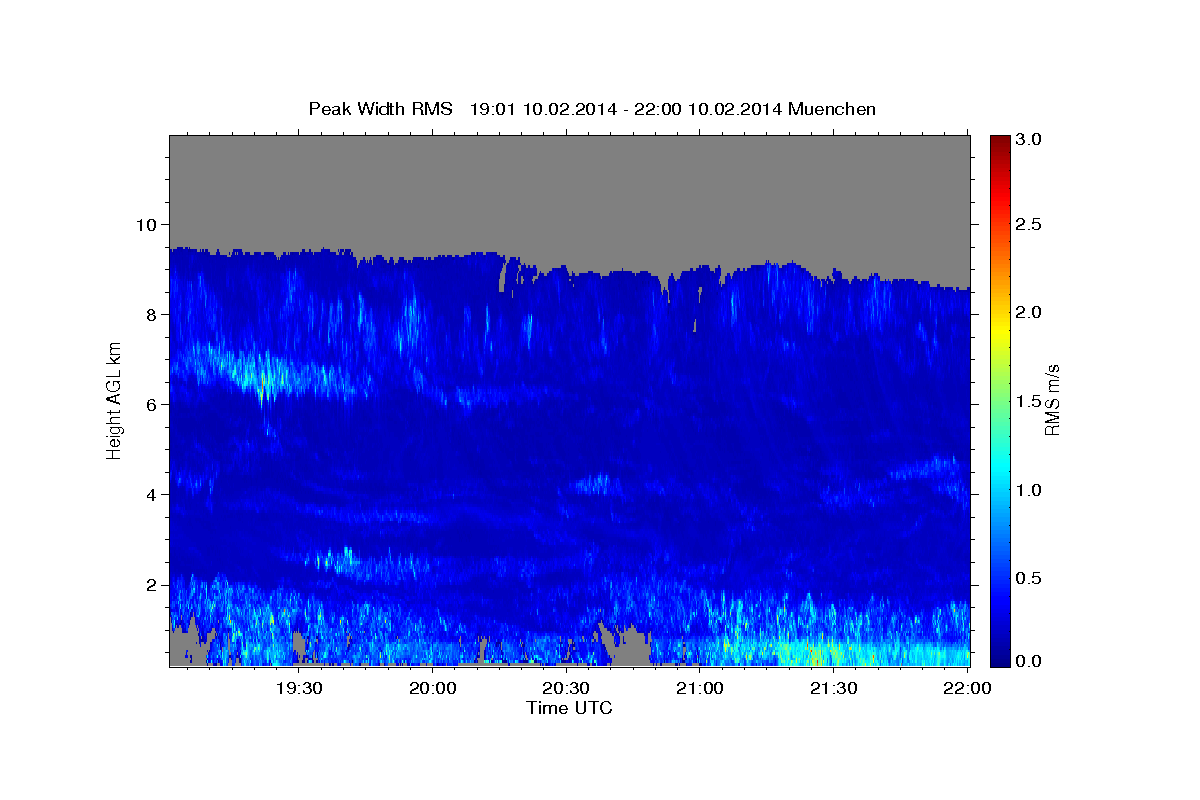1200x800 pixels.
Task: Click the 'Height AGL km' axis label
Action: [x=114, y=400]
